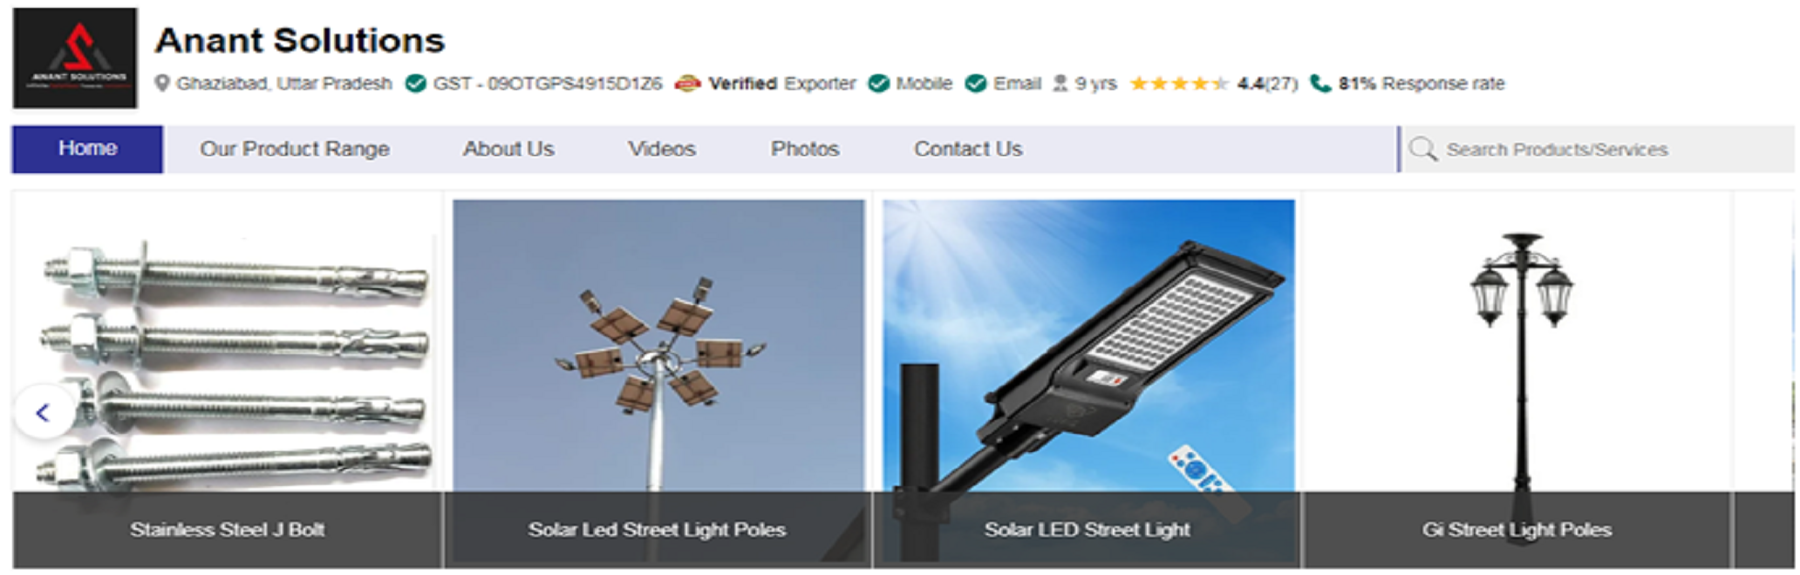The image size is (1800, 575).
Task: Click the green GST verified checkmark icon
Action: coord(416,83)
